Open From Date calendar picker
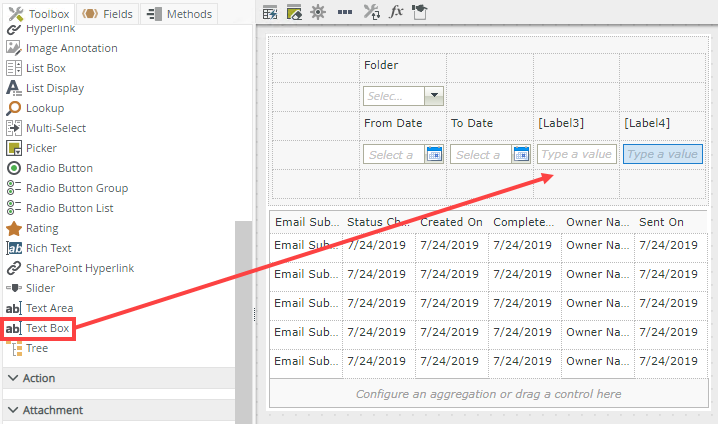This screenshot has width=718, height=424. pos(434,154)
